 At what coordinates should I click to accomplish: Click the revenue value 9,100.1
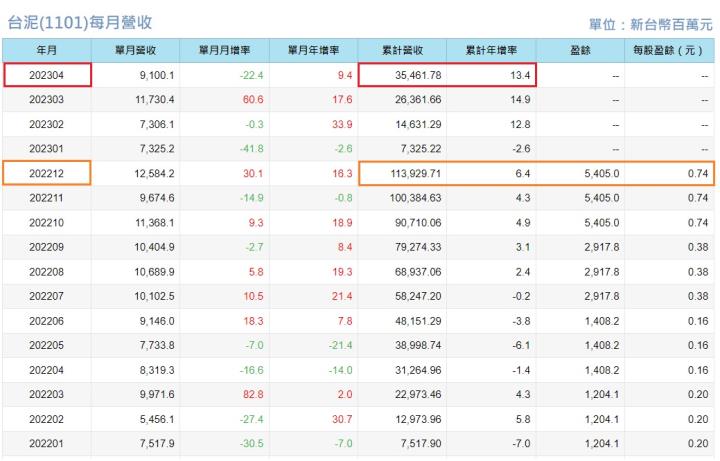coord(157,75)
